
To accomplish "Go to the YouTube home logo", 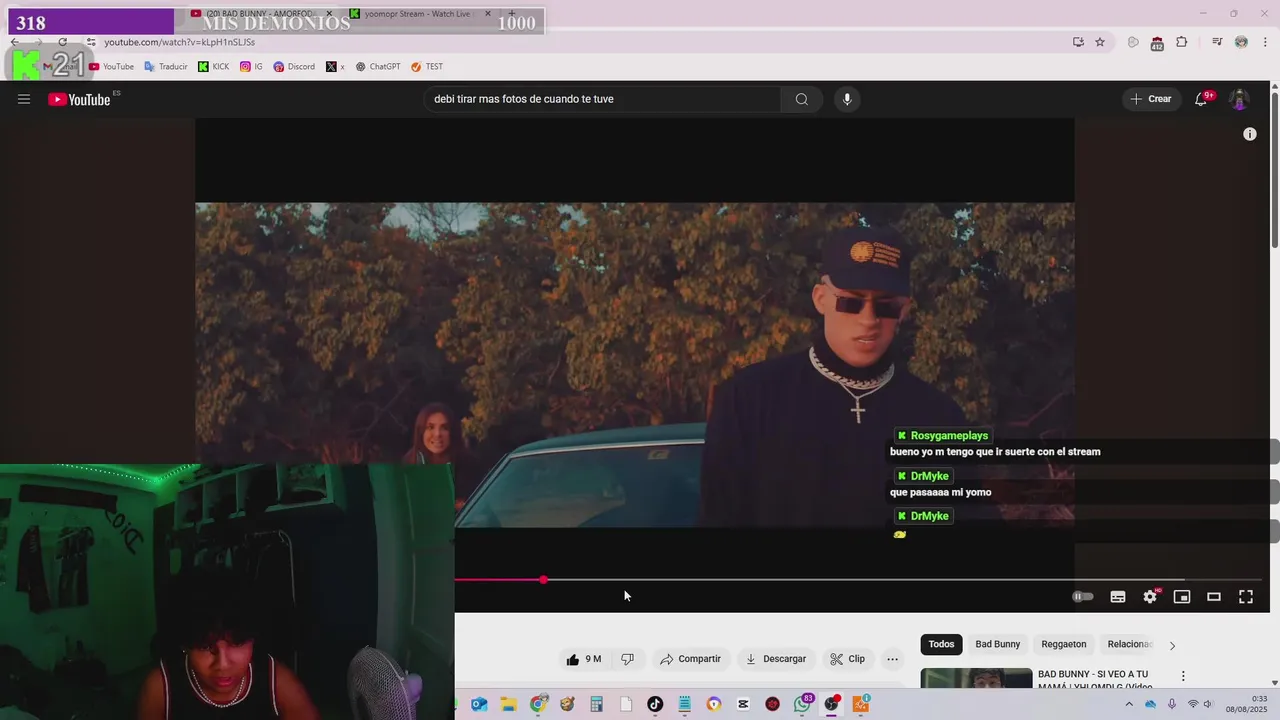I will click(x=80, y=99).
